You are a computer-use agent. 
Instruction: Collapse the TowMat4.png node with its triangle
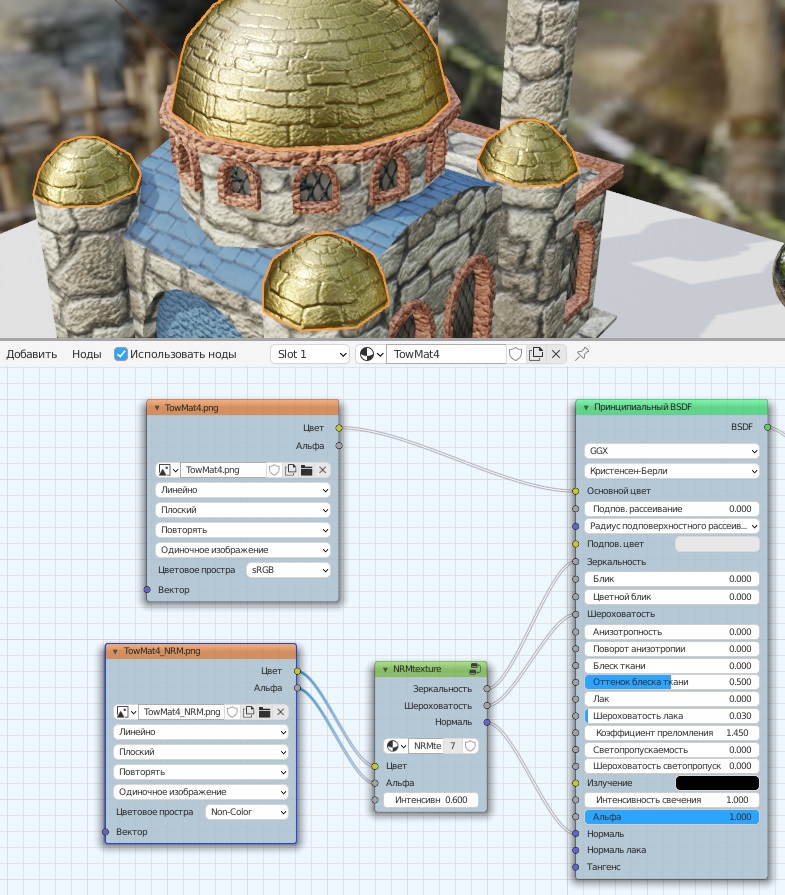157,408
